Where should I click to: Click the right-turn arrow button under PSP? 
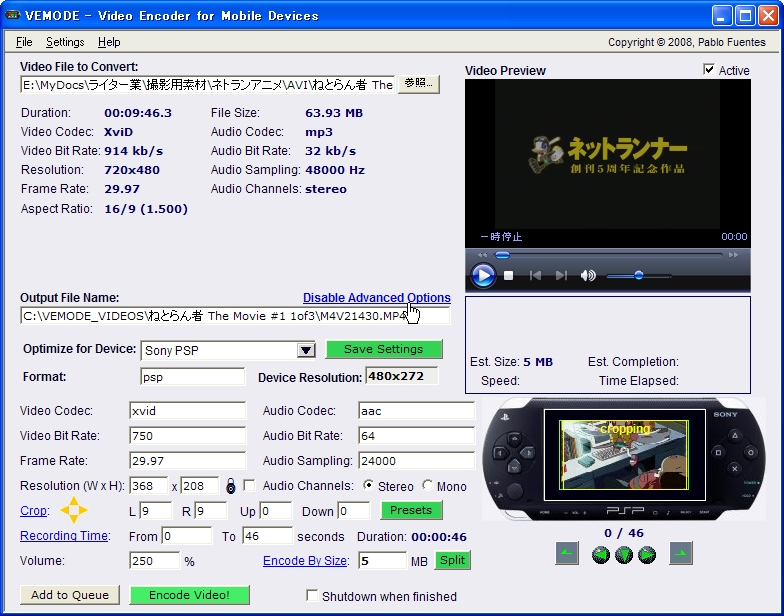[x=681, y=553]
